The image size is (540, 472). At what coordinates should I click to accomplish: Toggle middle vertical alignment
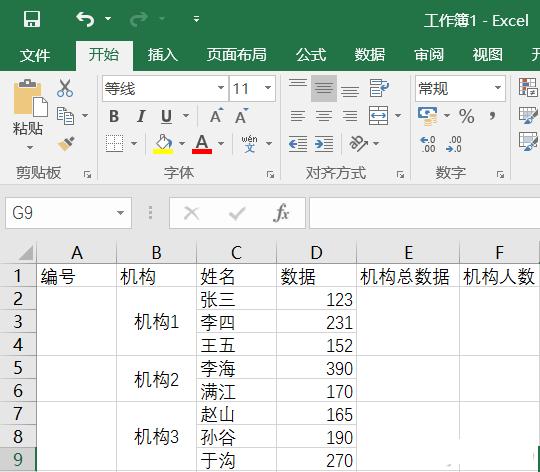point(324,88)
